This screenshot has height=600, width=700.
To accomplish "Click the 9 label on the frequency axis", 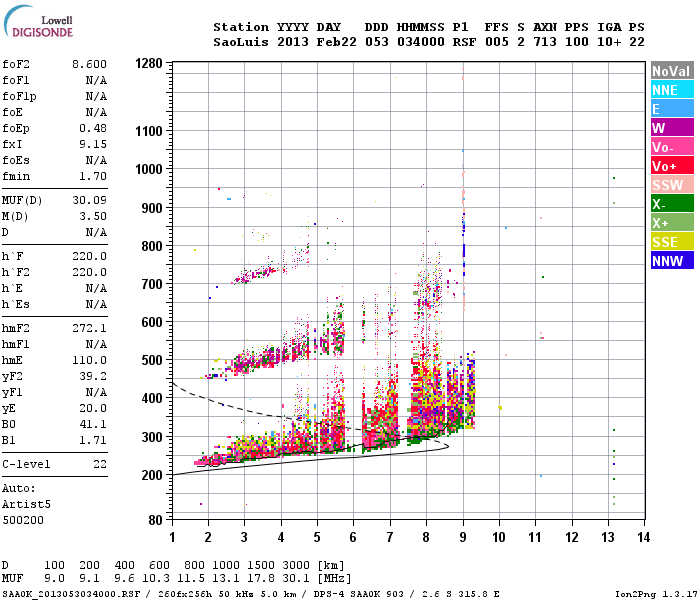I will 463,537.
